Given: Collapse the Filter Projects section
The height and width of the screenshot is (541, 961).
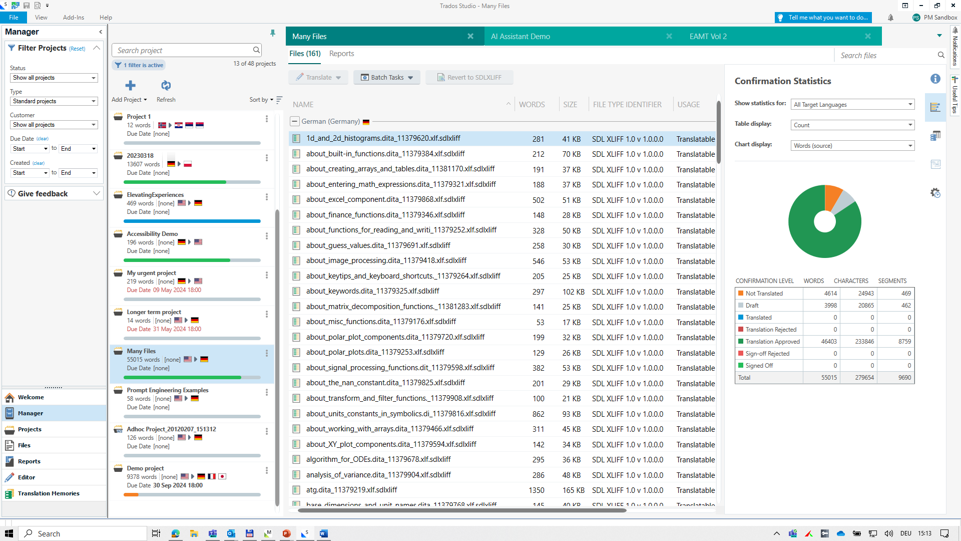Looking at the screenshot, I should click(x=97, y=48).
